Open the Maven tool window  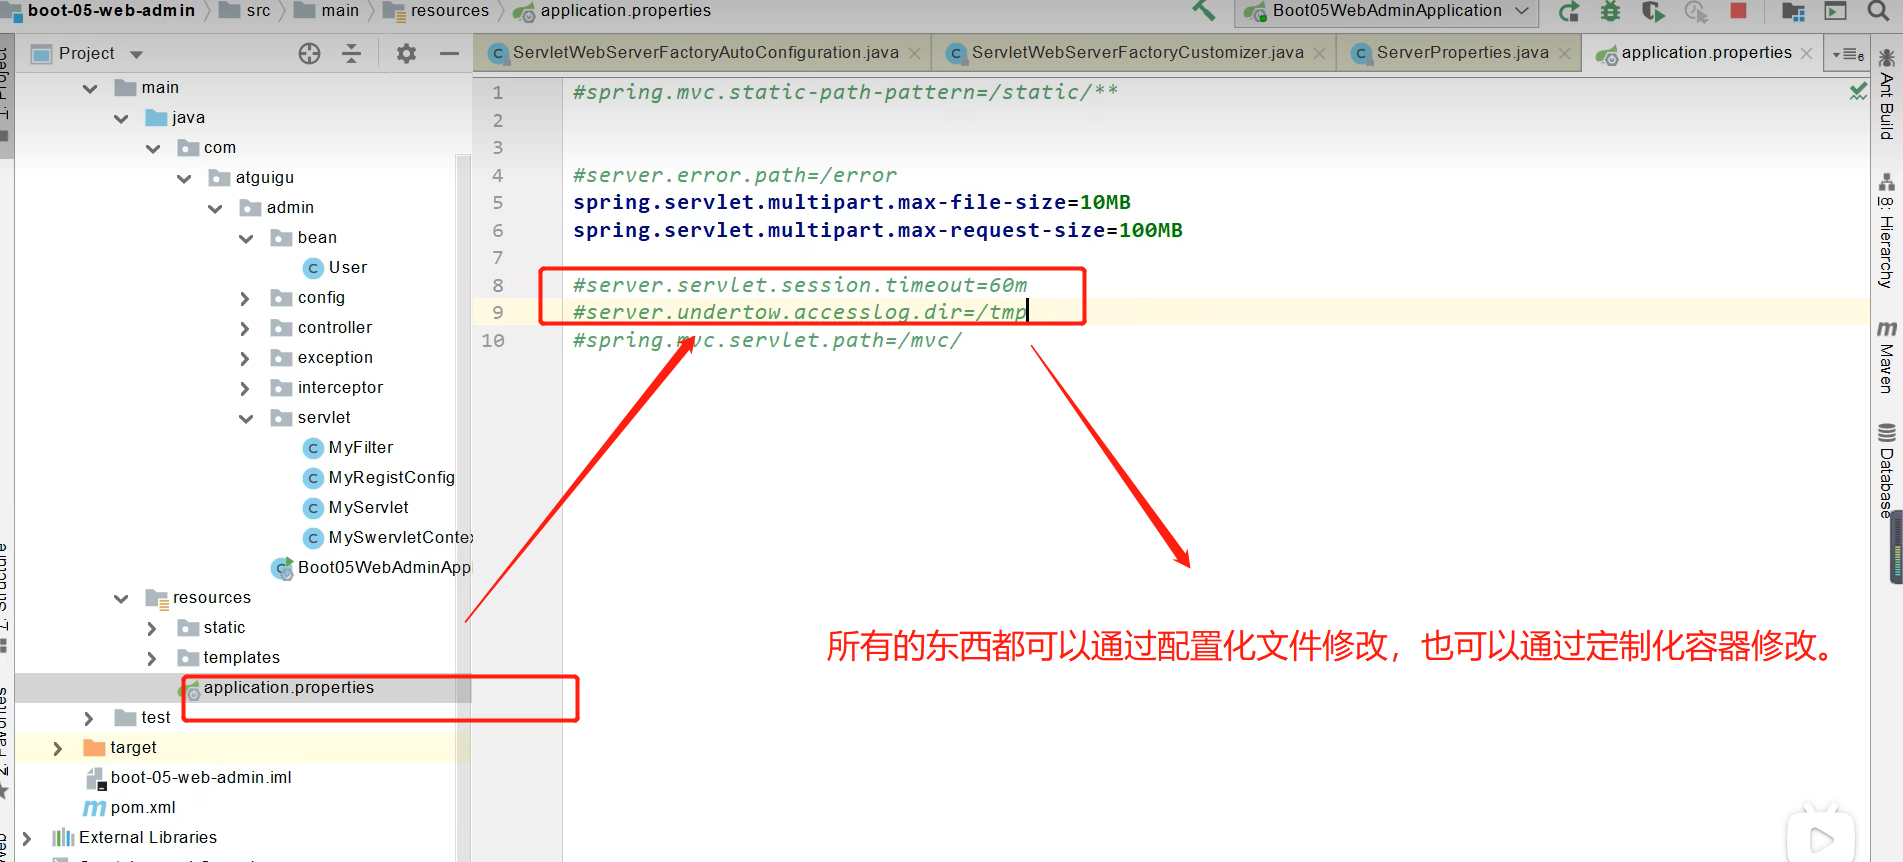tap(1886, 357)
